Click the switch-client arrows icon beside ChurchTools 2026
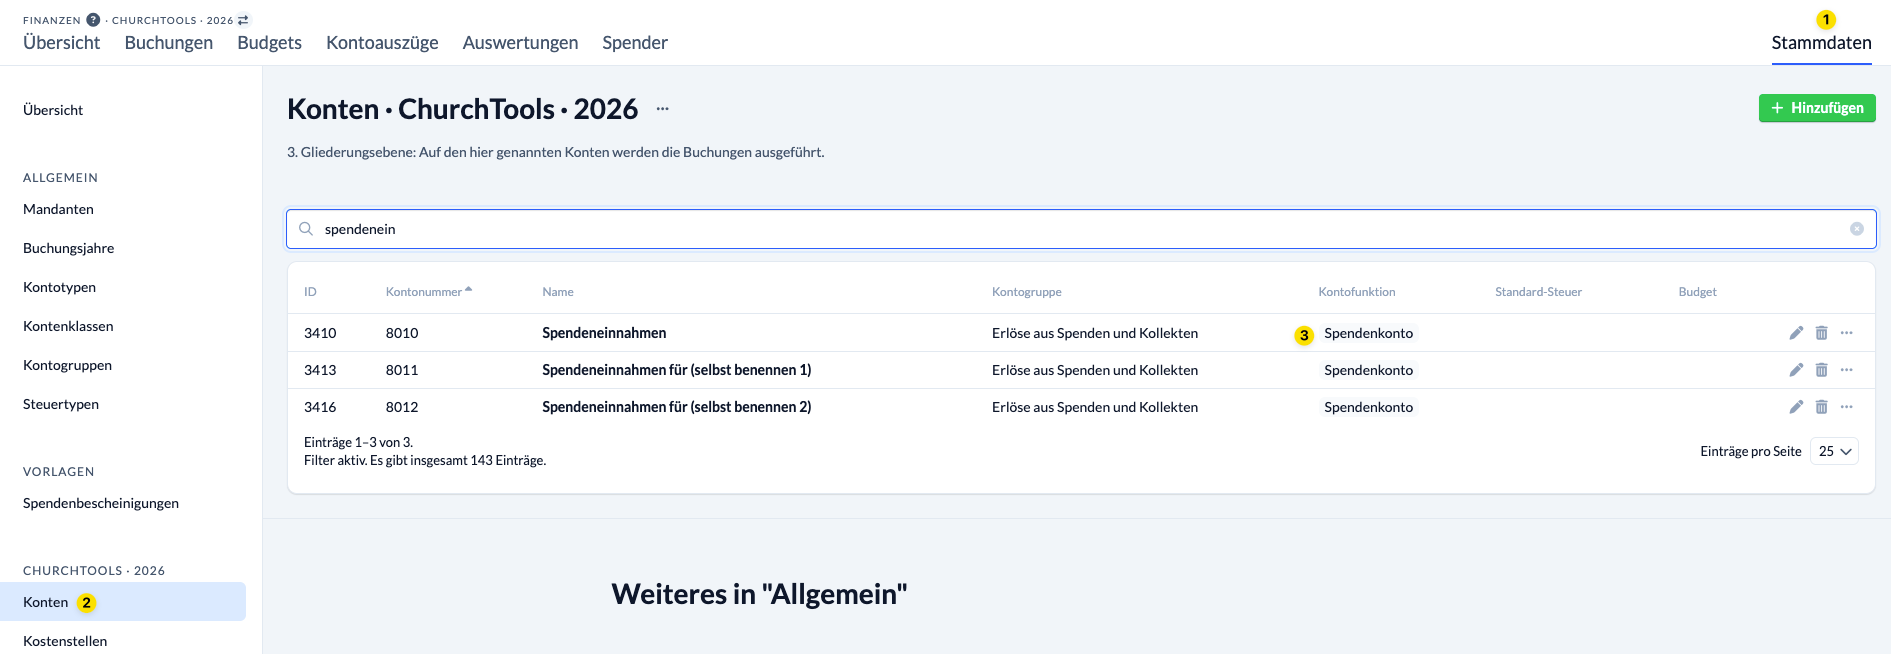The image size is (1891, 654). 243,20
